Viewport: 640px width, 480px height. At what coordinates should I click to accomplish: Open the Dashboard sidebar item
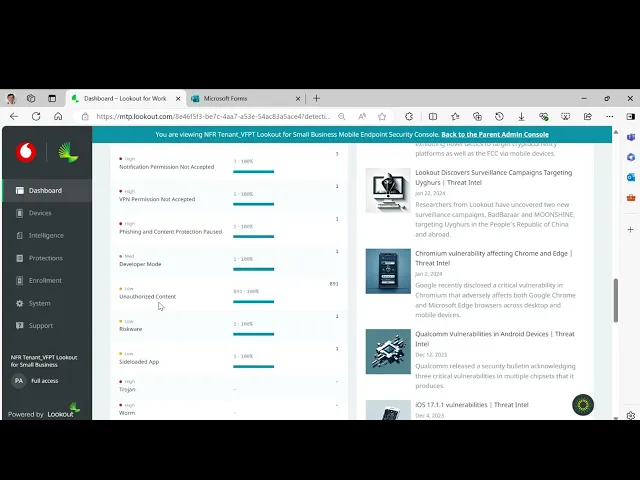pyautogui.click(x=47, y=190)
